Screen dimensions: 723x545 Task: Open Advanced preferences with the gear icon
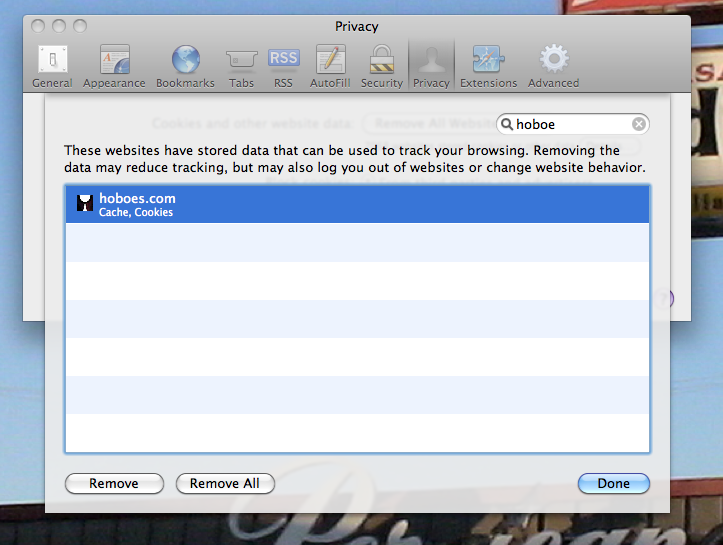click(x=553, y=65)
